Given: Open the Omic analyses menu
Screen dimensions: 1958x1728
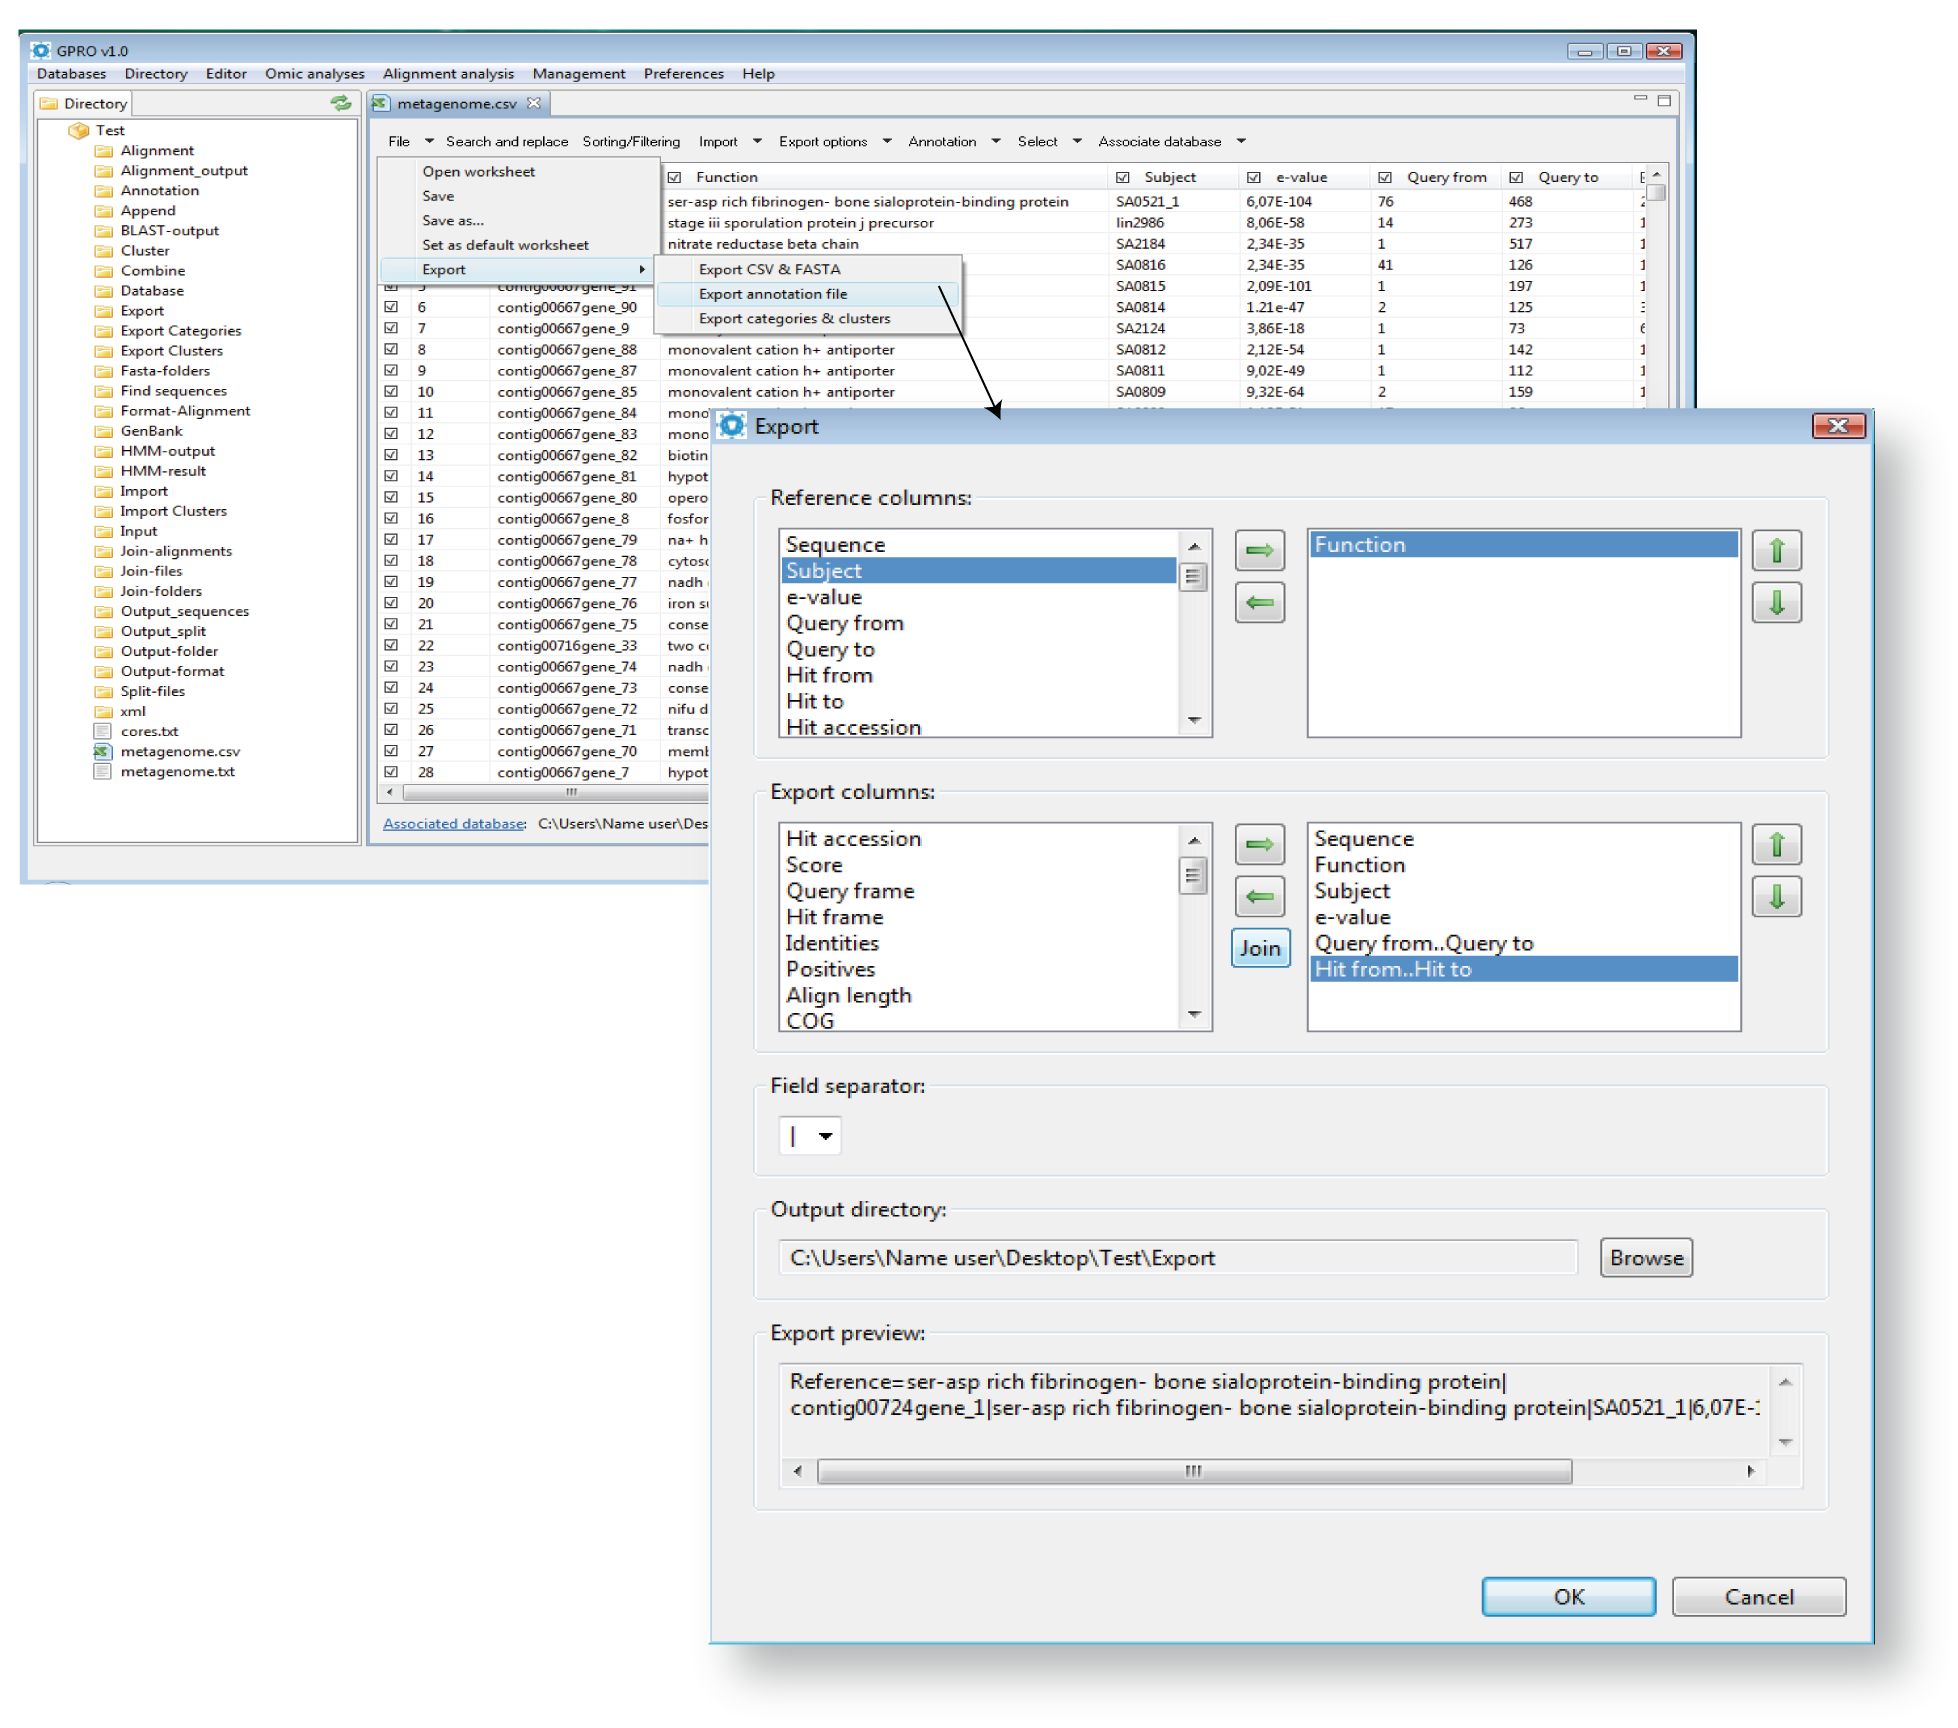Looking at the screenshot, I should pos(314,74).
